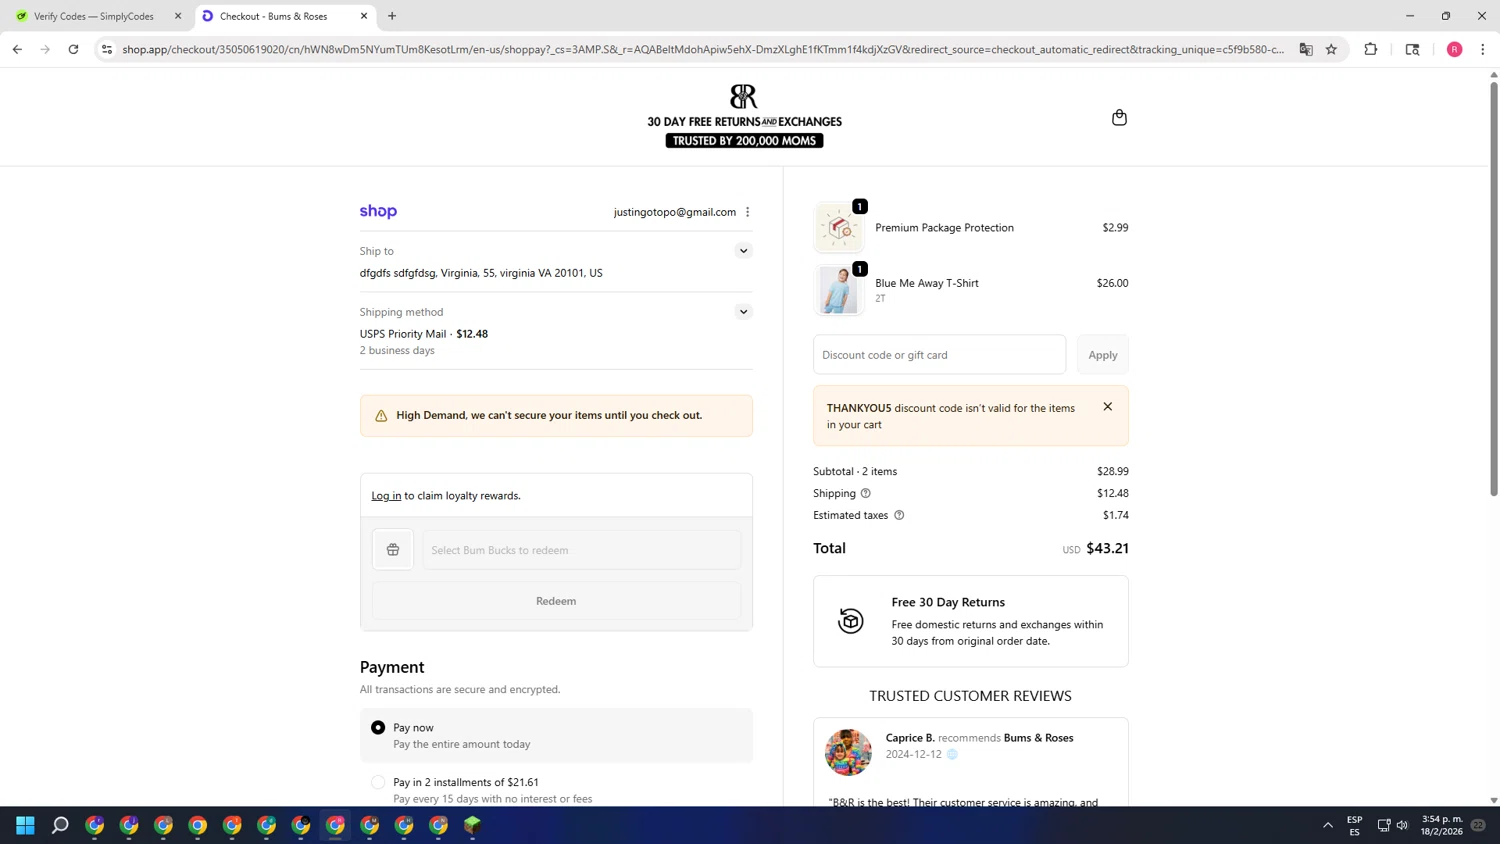Click taskbar clock showing 3:54 p. m.
This screenshot has width=1500, height=844.
[1442, 825]
